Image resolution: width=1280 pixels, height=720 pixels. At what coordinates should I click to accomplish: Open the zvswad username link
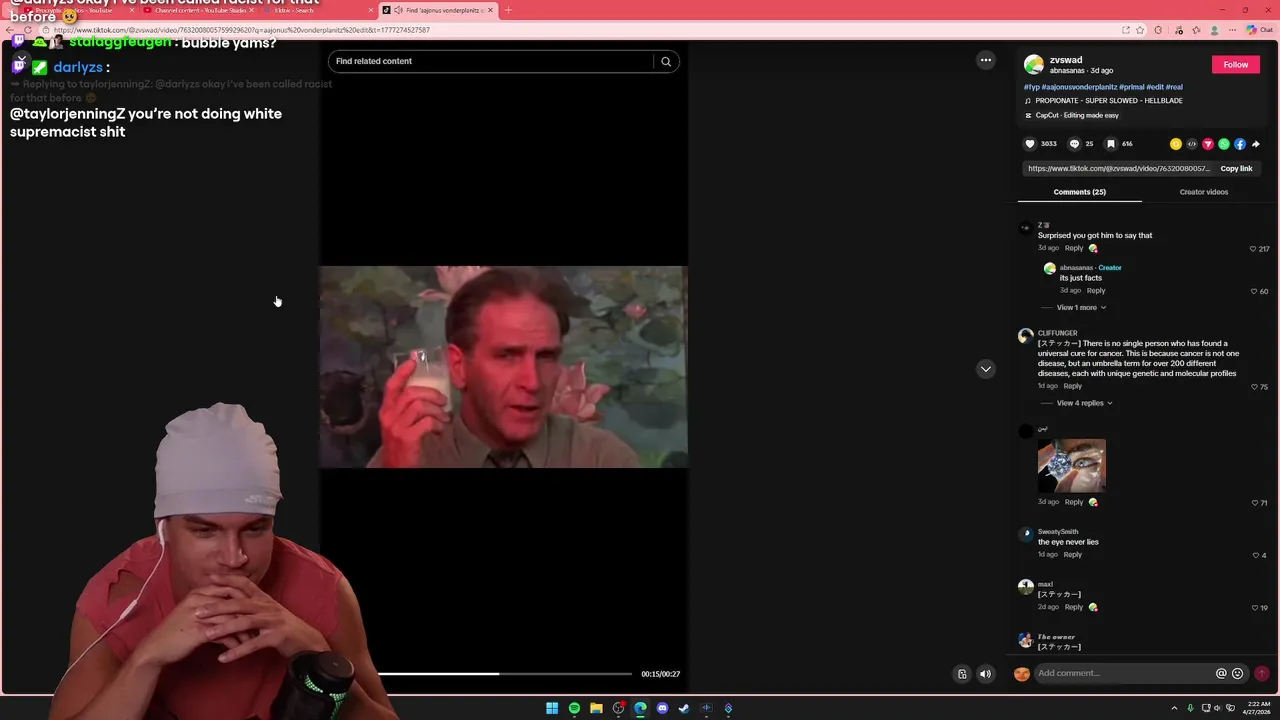click(x=1066, y=60)
